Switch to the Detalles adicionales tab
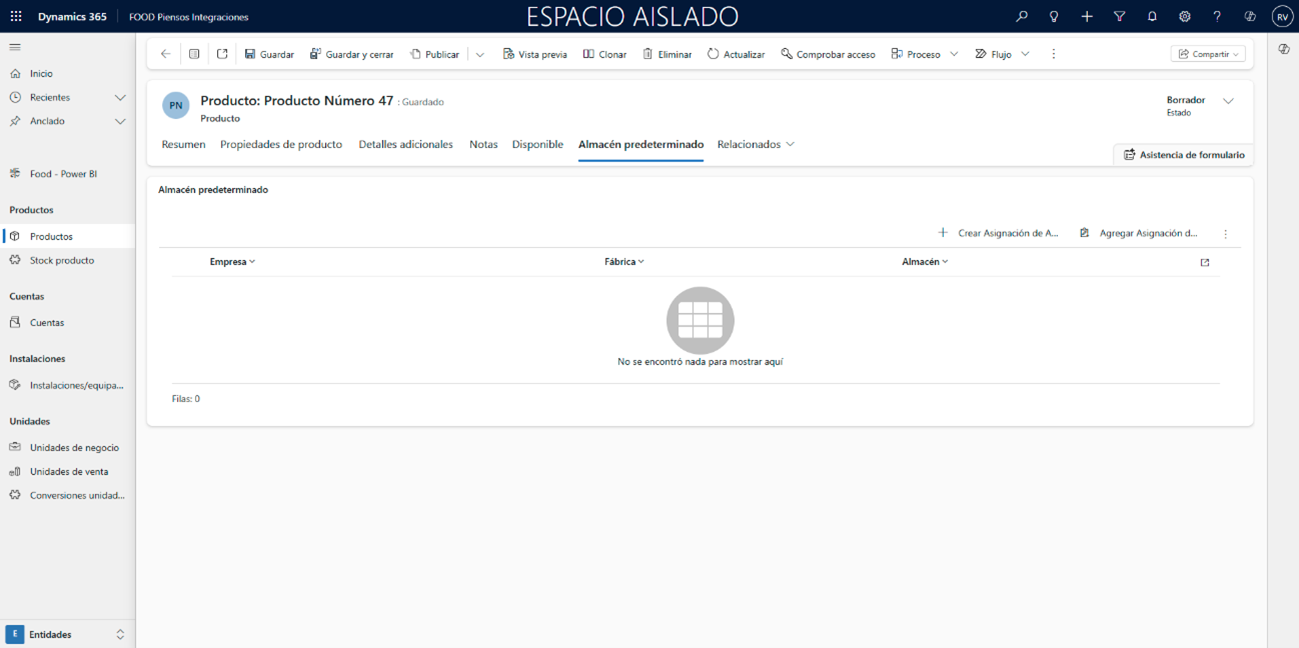Screen dimensions: 1299x648 coord(405,144)
